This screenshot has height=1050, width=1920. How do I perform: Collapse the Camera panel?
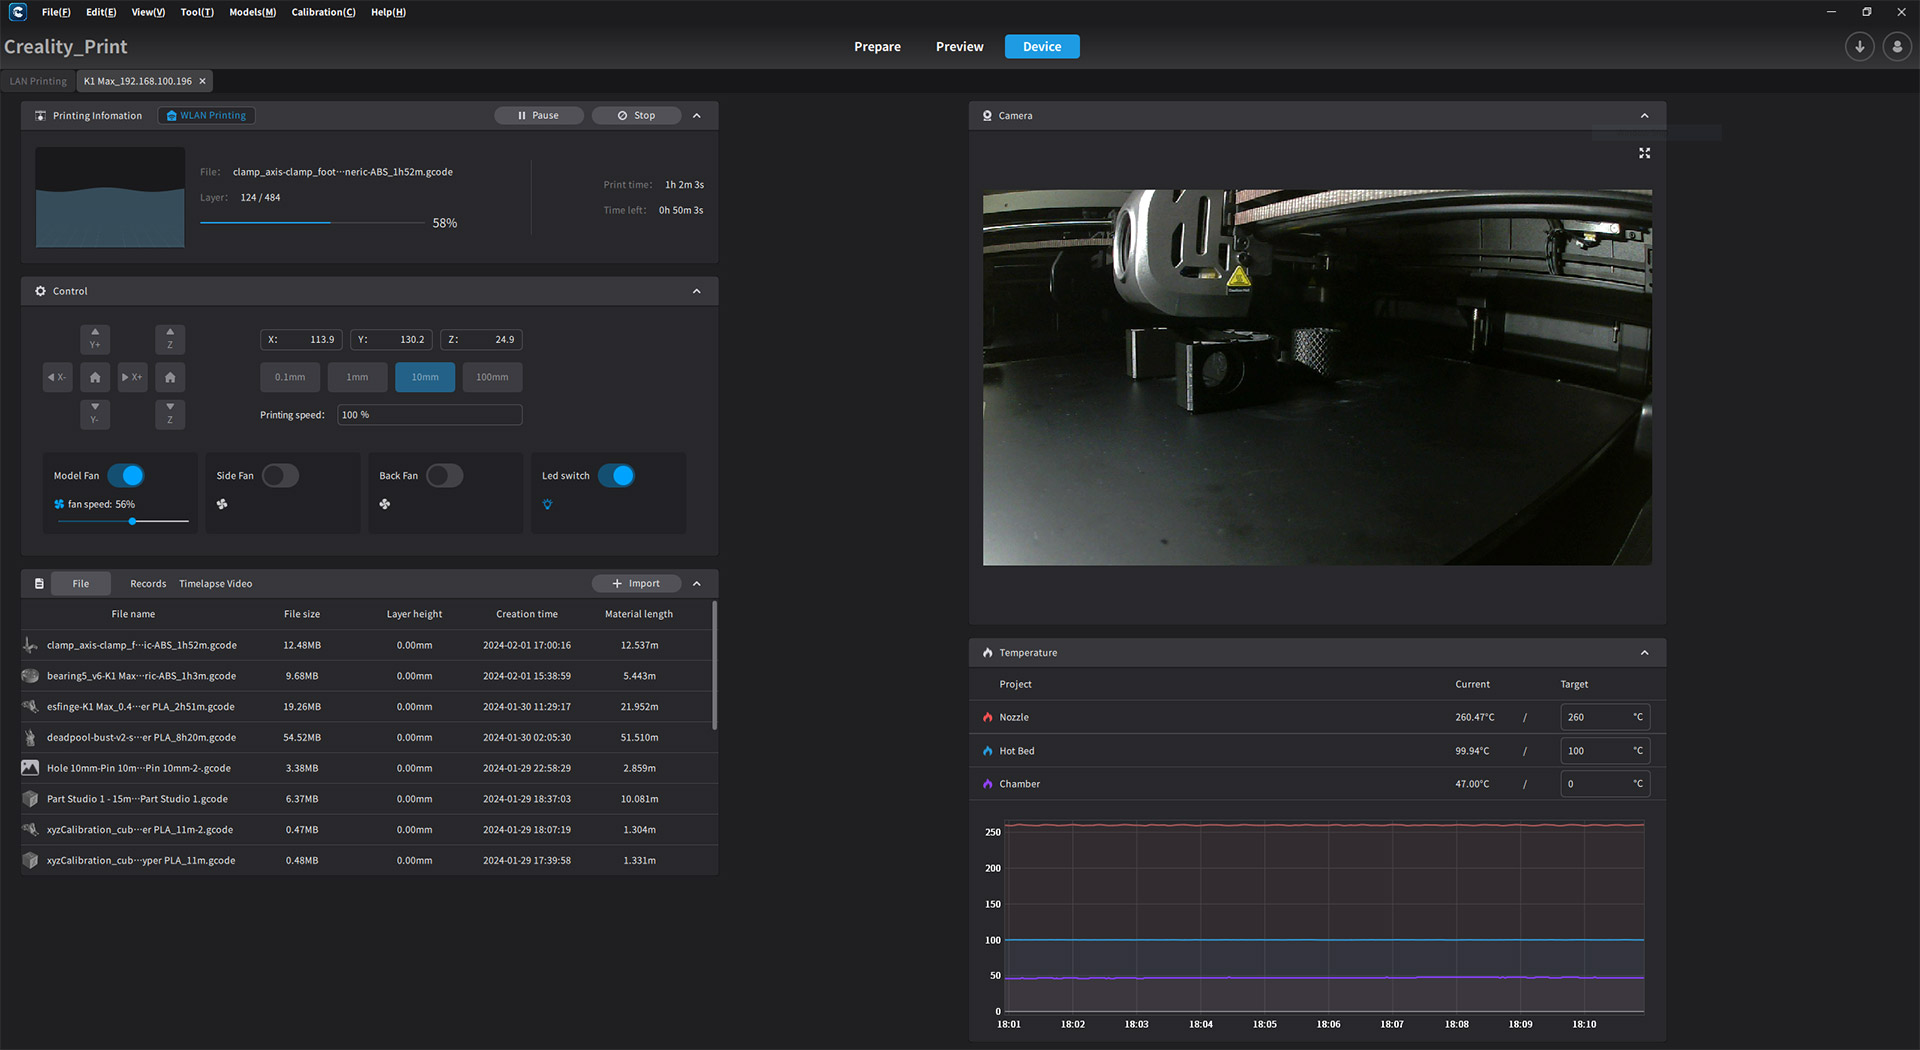coord(1644,116)
